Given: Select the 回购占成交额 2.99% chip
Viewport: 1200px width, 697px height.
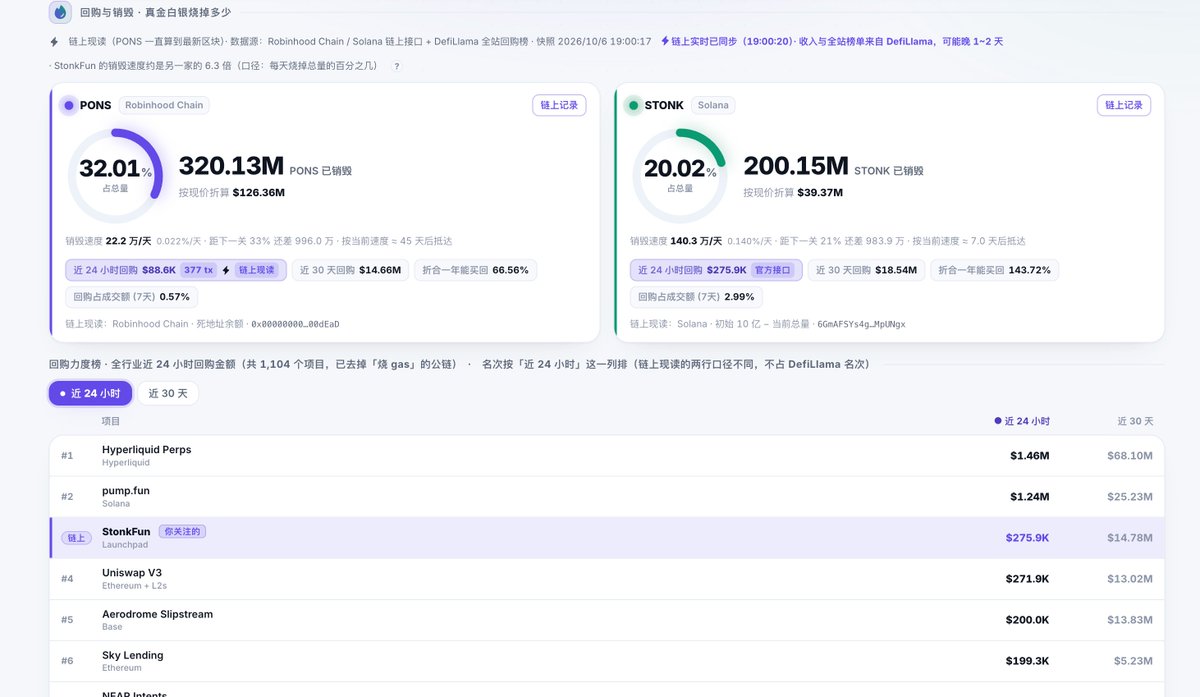Looking at the screenshot, I should (x=696, y=297).
